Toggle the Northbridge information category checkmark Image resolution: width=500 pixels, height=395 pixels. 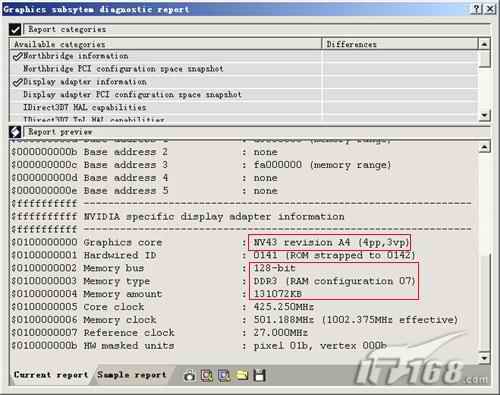[17, 56]
